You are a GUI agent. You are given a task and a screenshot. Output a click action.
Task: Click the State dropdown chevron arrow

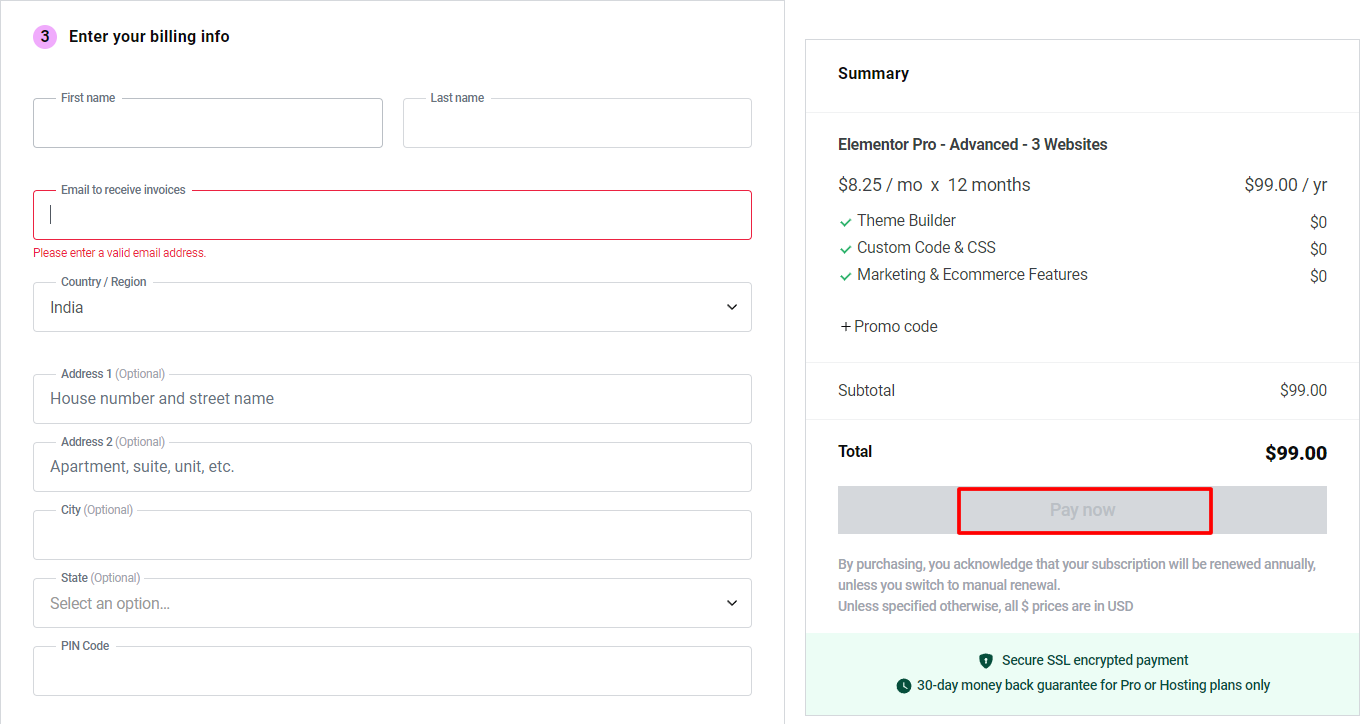(x=732, y=603)
